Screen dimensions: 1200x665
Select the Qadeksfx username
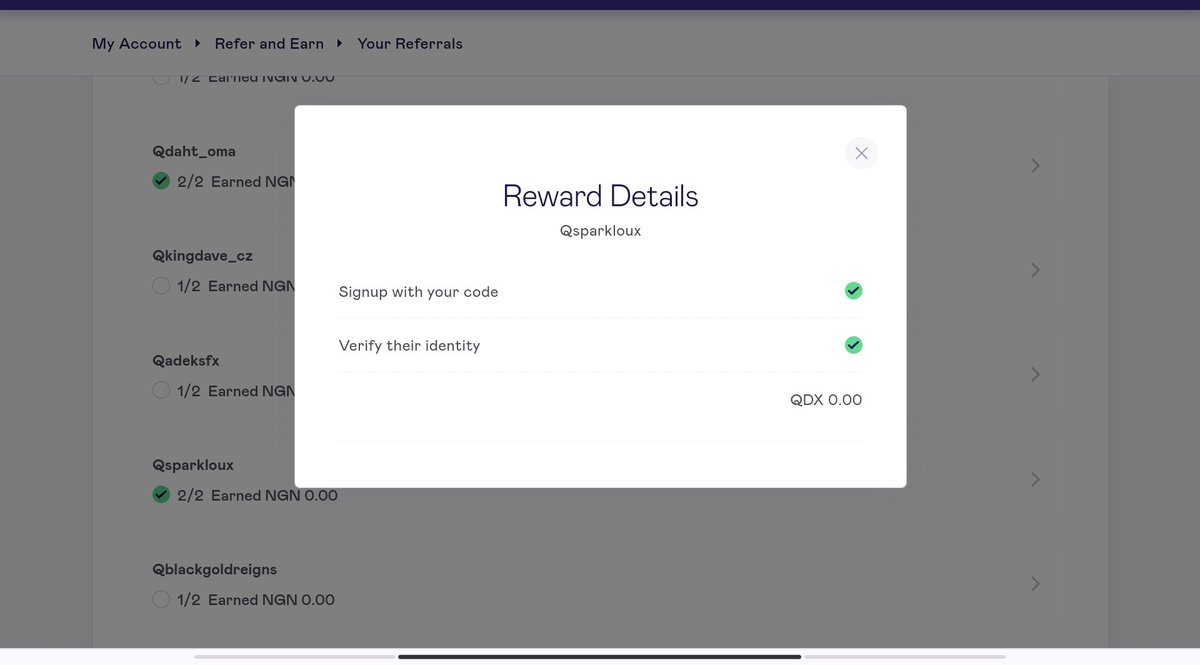[185, 360]
